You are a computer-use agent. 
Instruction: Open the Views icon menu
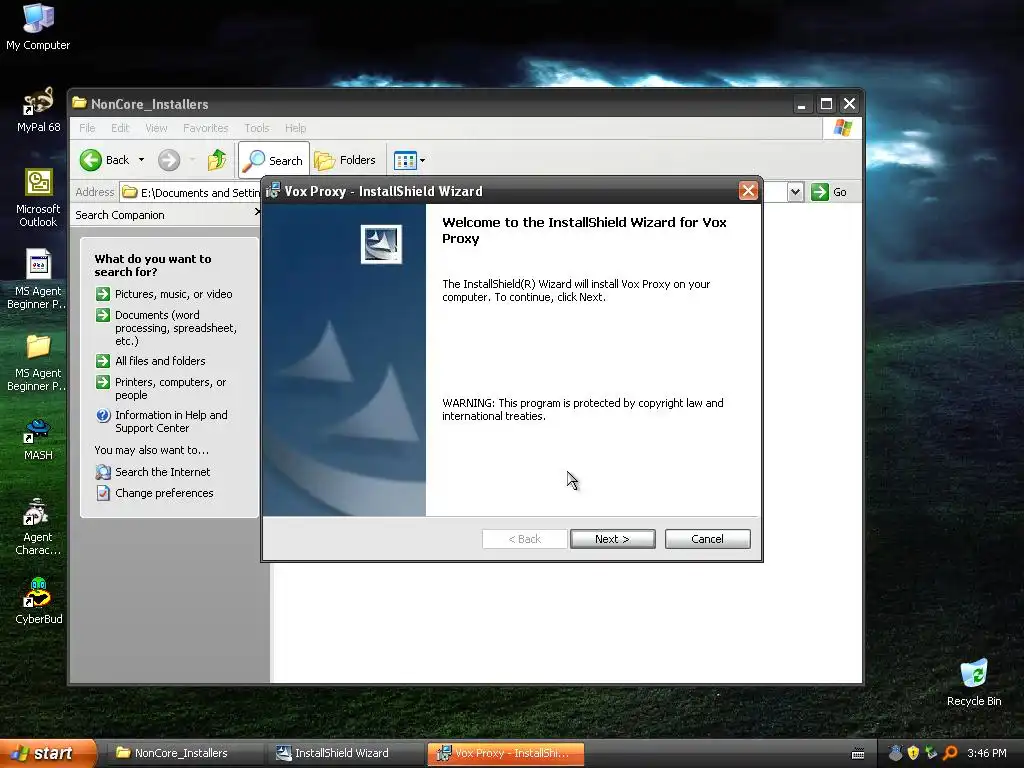coord(405,160)
